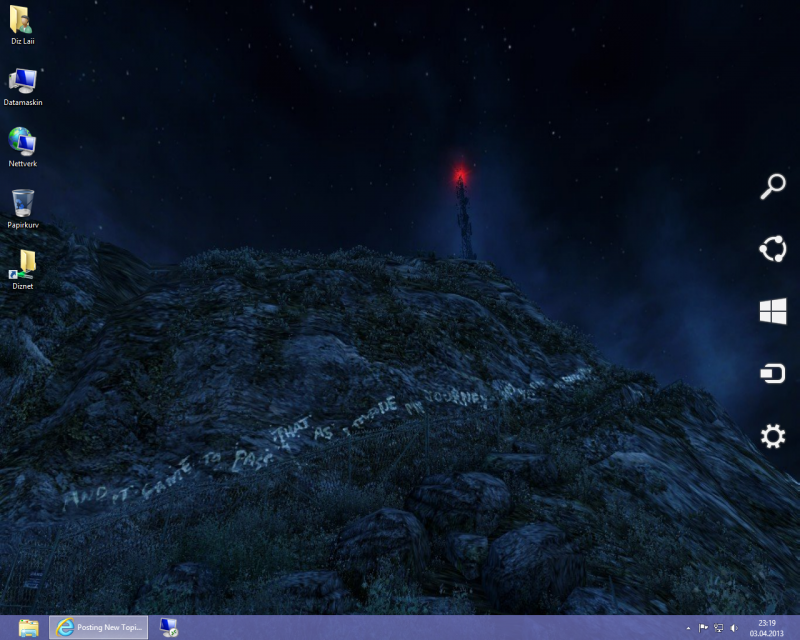The width and height of the screenshot is (800, 640).
Task: Open the Settings gear charm
Action: [773, 436]
